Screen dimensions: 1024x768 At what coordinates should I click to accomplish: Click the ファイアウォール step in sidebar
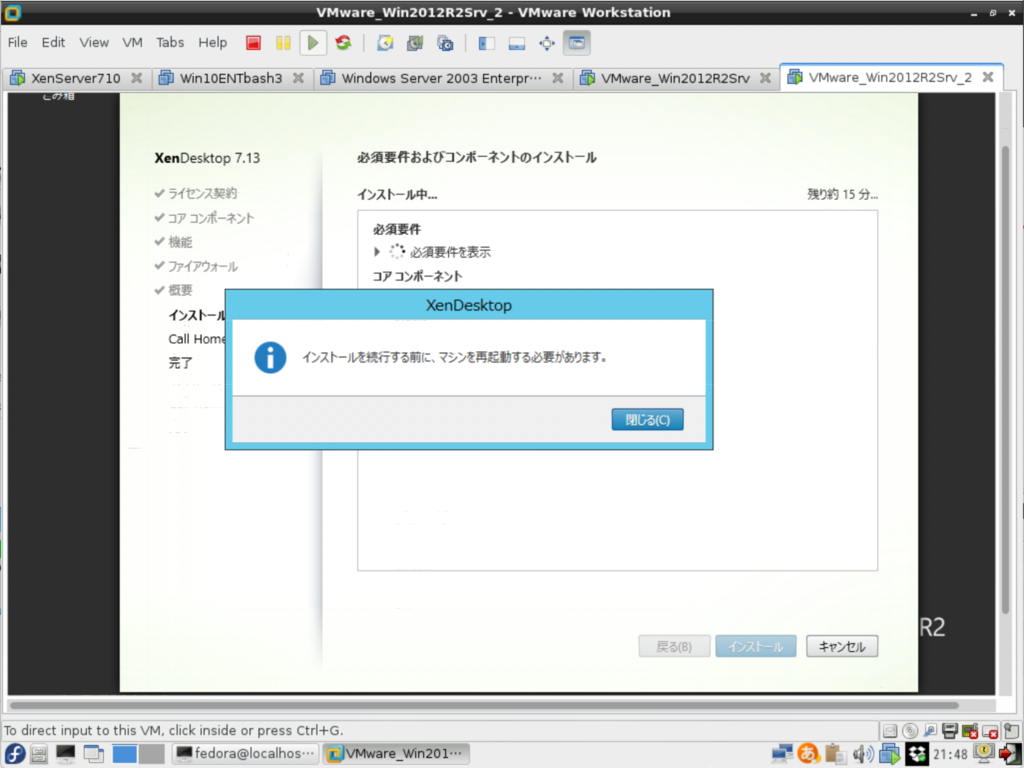point(202,266)
